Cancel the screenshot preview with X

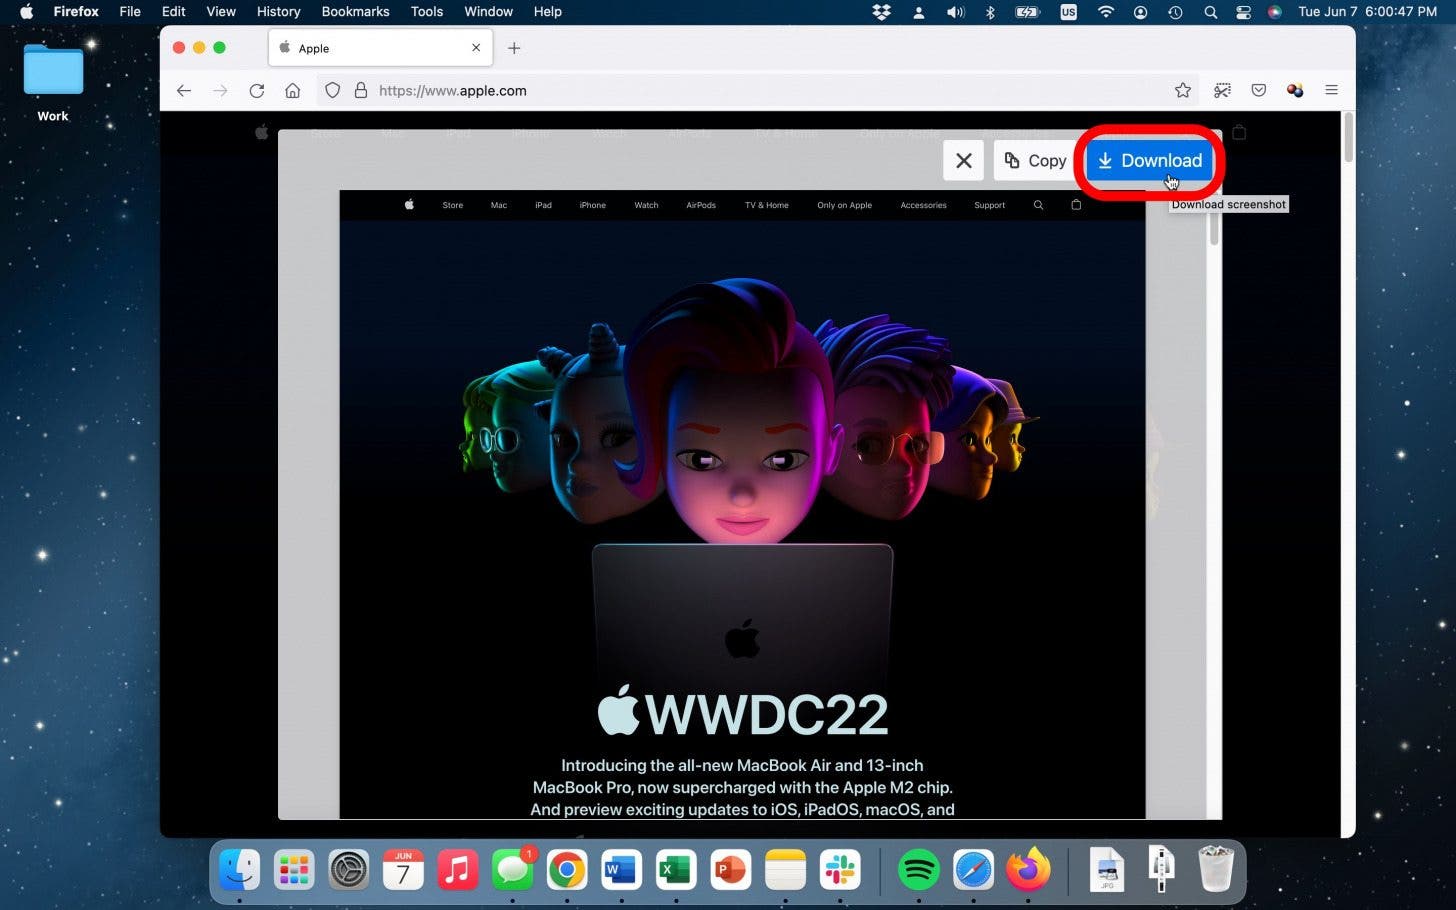(963, 161)
